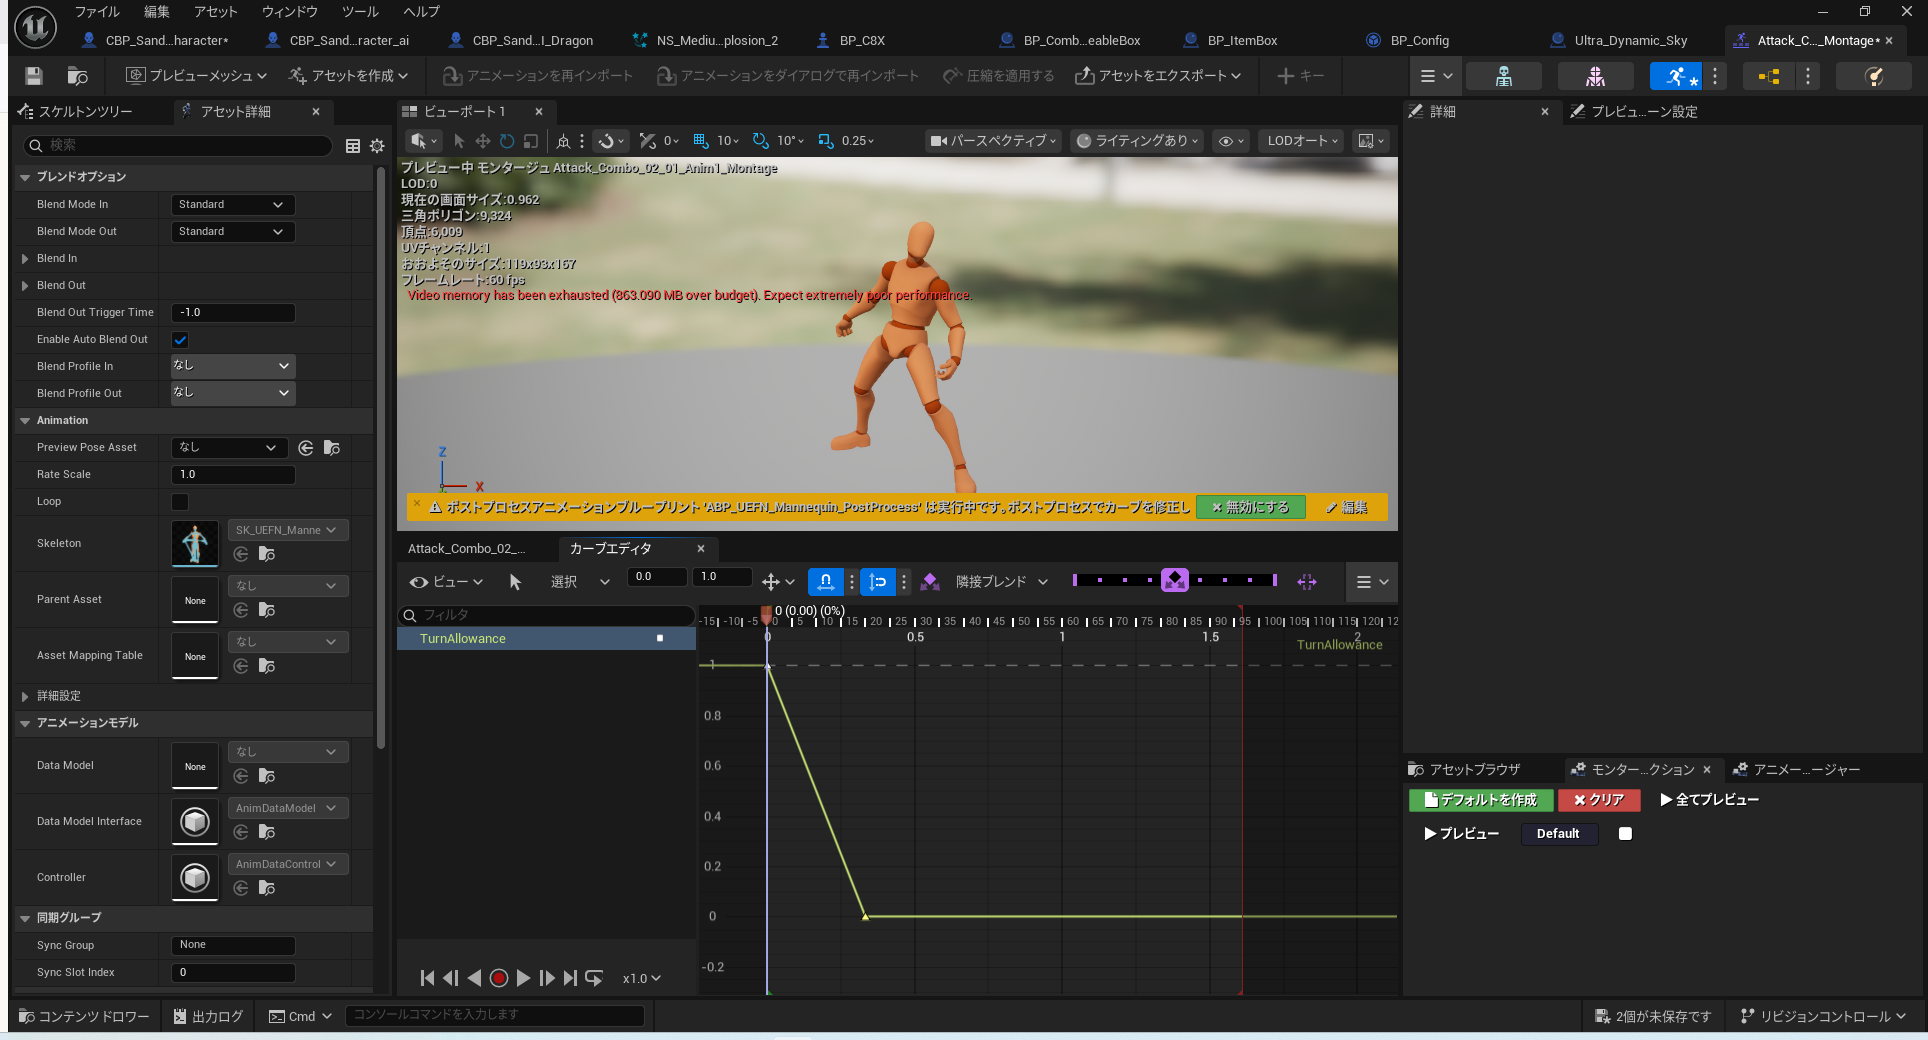Open the ウィンドウ menu

(x=289, y=12)
